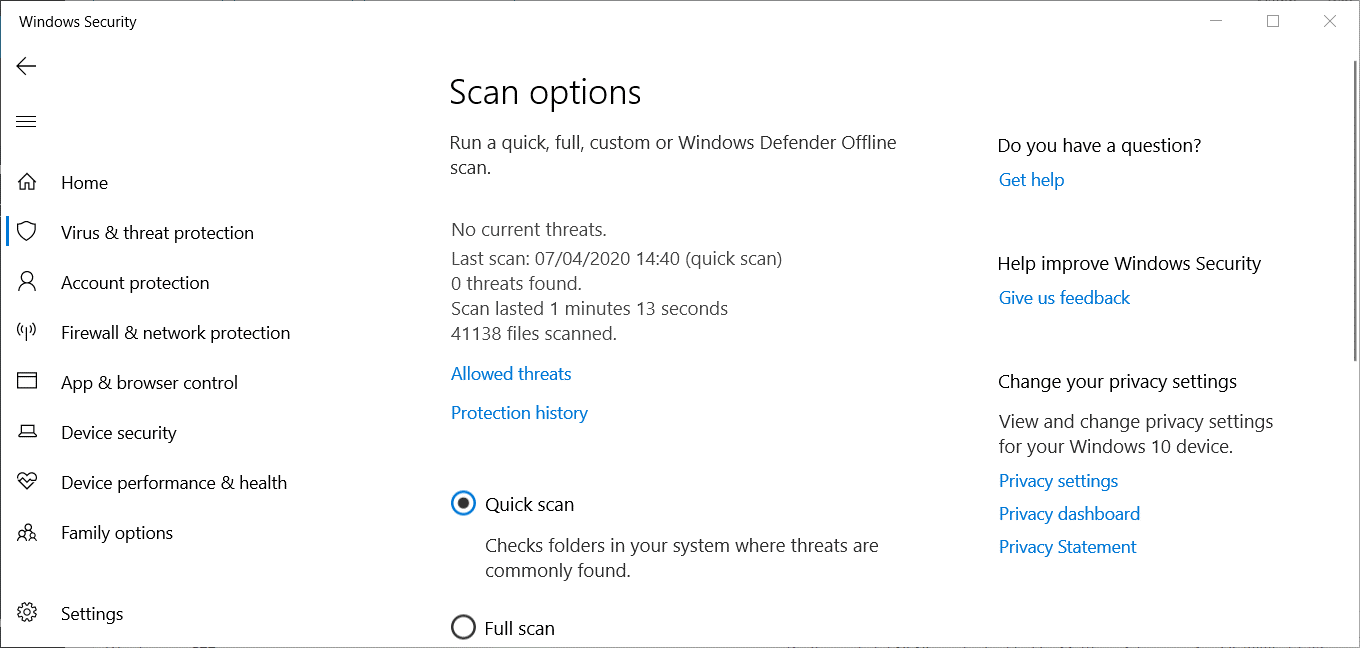The image size is (1360, 648).
Task: Click the 'No current threats.' text
Action: (x=529, y=229)
